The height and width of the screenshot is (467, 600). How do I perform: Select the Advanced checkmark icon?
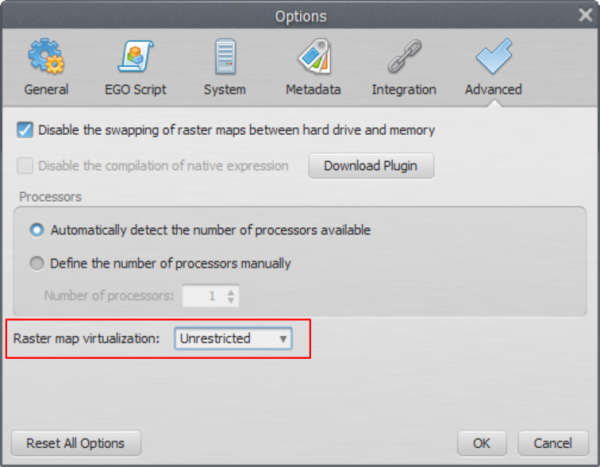(x=494, y=56)
